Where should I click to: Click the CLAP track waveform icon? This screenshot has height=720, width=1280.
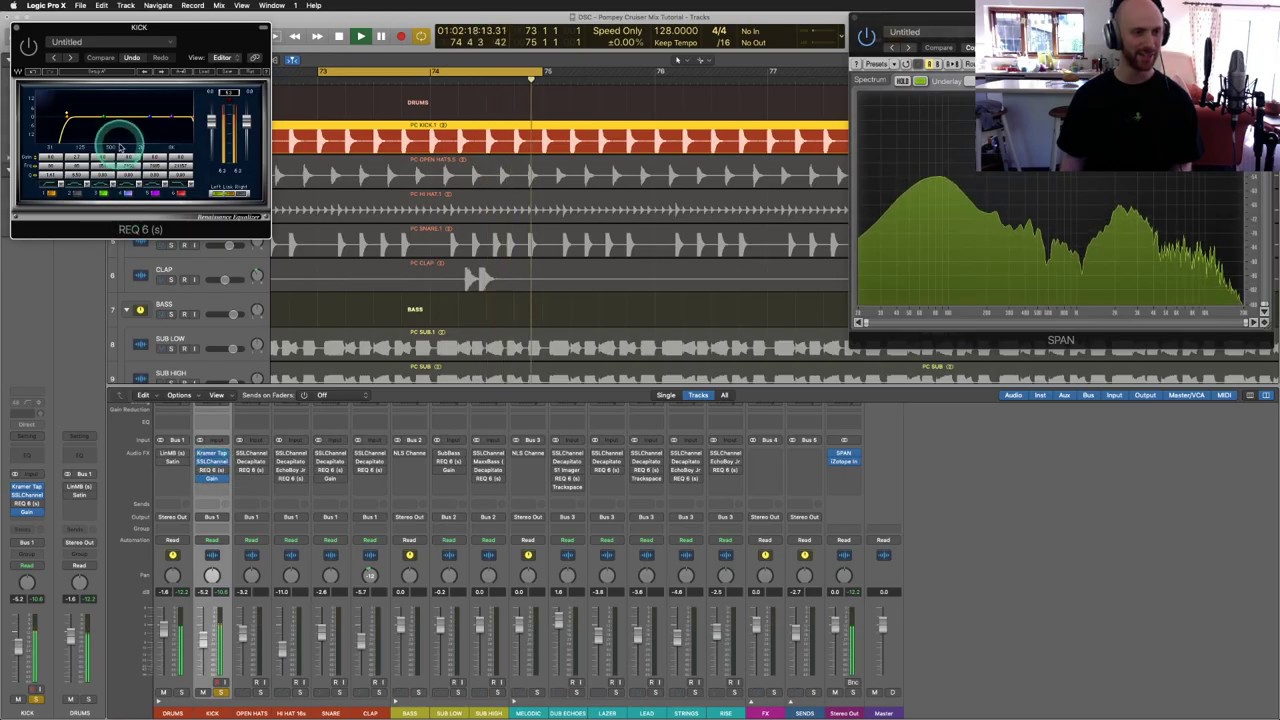(x=140, y=275)
